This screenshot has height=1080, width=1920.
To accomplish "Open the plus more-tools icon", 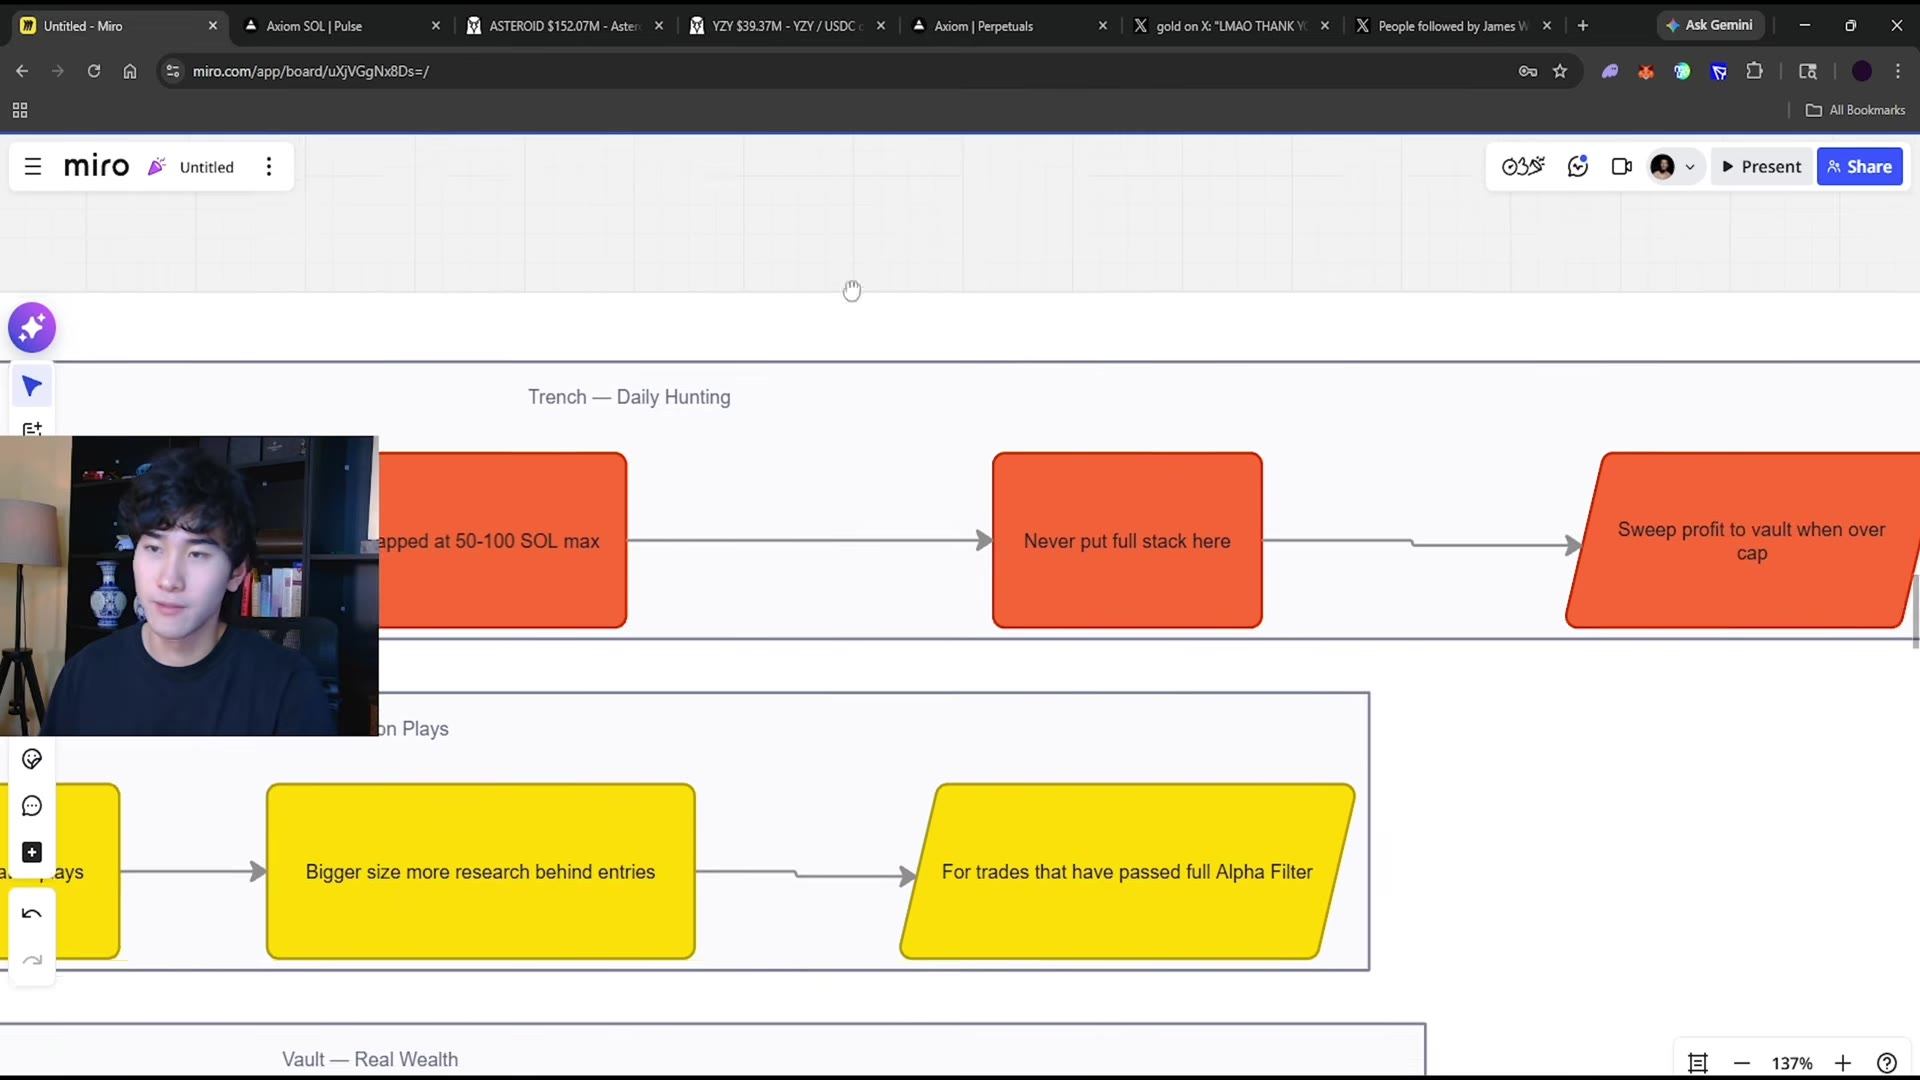I will (32, 852).
